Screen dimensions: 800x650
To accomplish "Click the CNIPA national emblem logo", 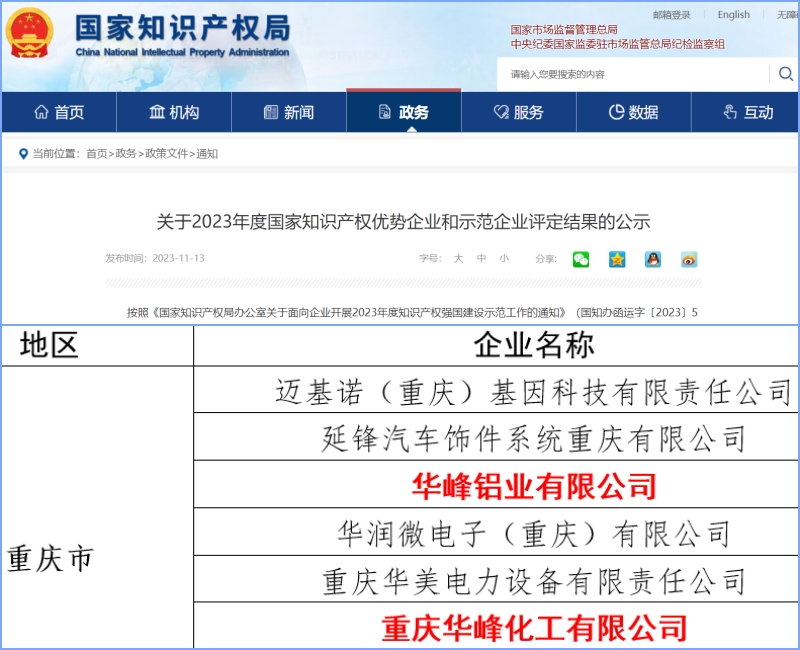I will [x=30, y=34].
